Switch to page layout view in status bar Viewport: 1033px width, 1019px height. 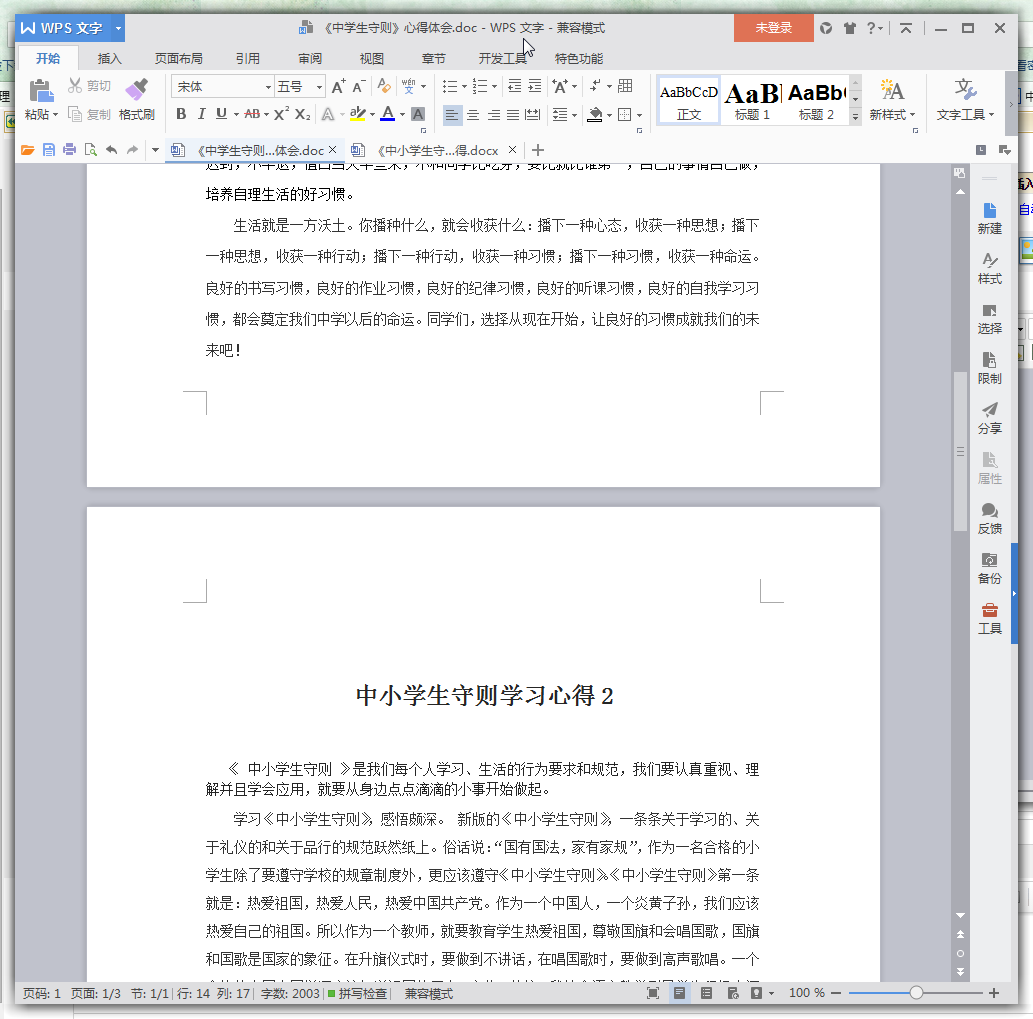pyautogui.click(x=679, y=993)
